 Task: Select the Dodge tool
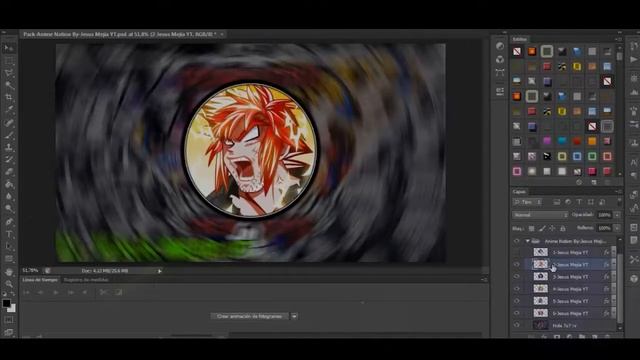[9, 209]
